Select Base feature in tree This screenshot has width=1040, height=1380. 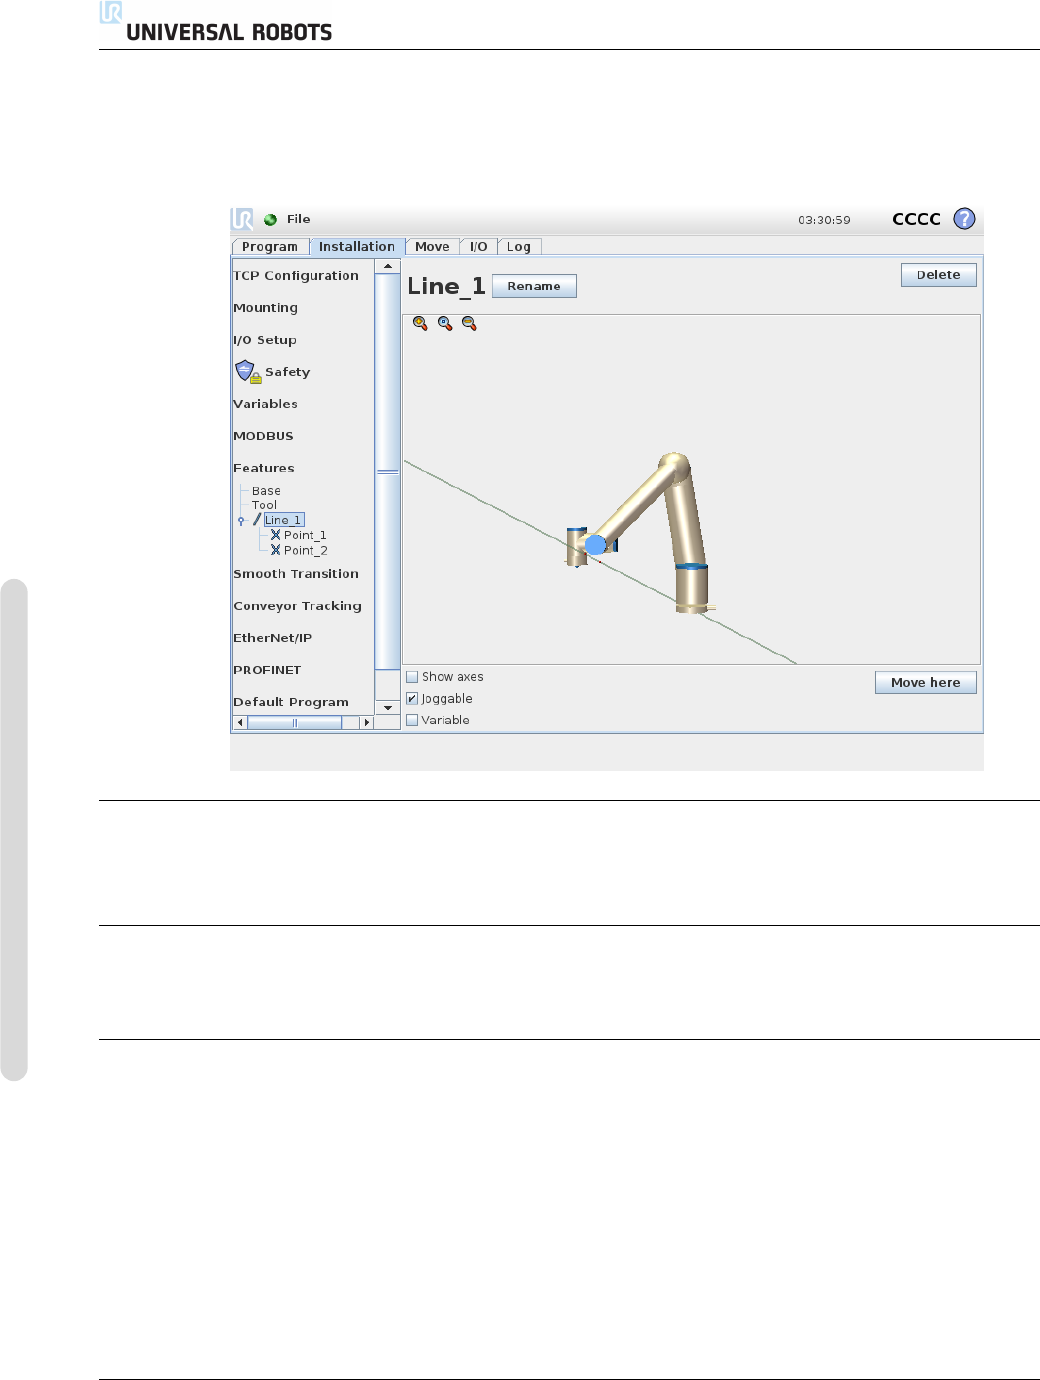click(266, 491)
